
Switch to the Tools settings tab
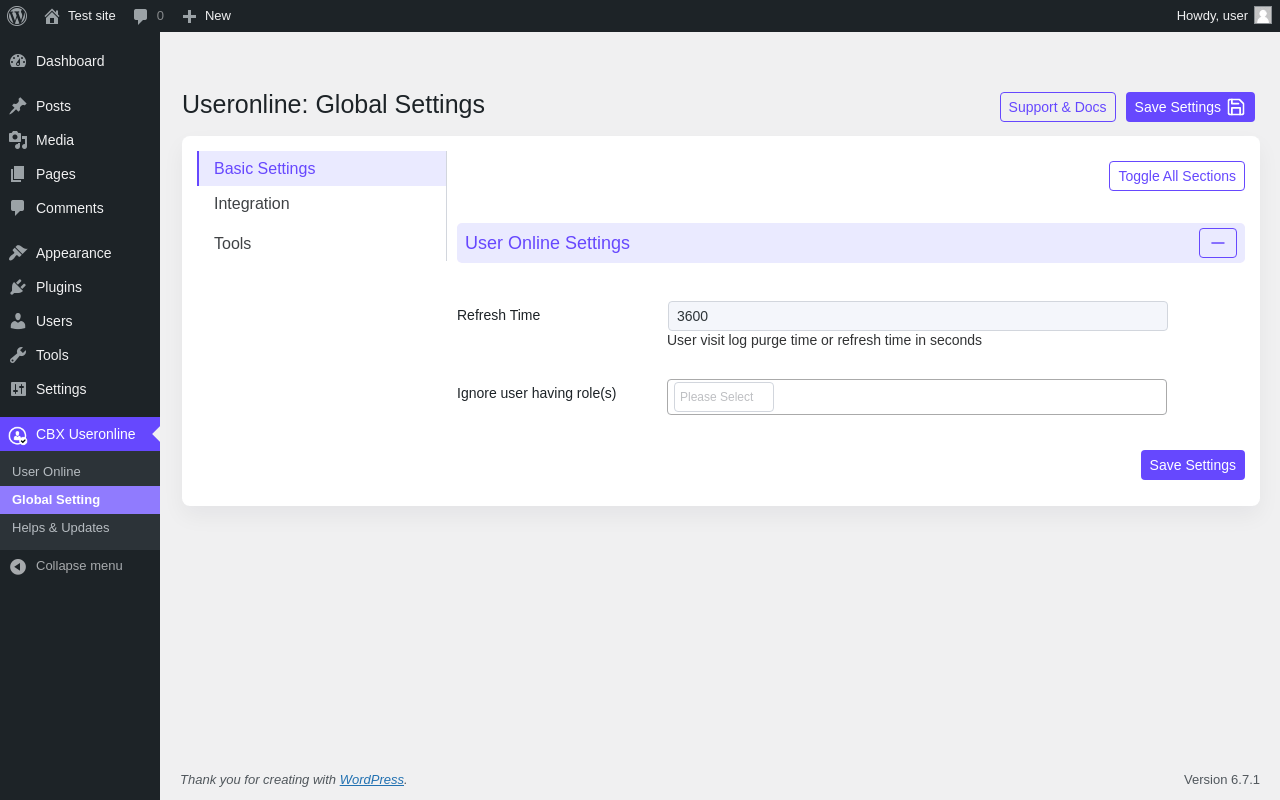[322, 244]
